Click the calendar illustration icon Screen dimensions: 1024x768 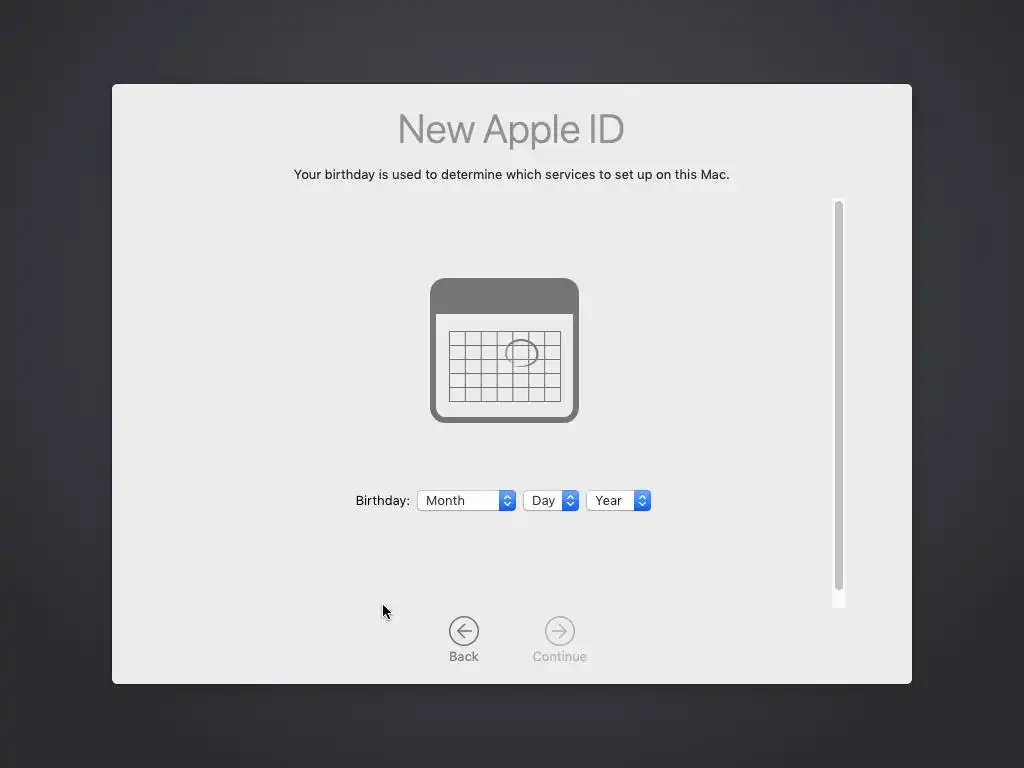504,350
